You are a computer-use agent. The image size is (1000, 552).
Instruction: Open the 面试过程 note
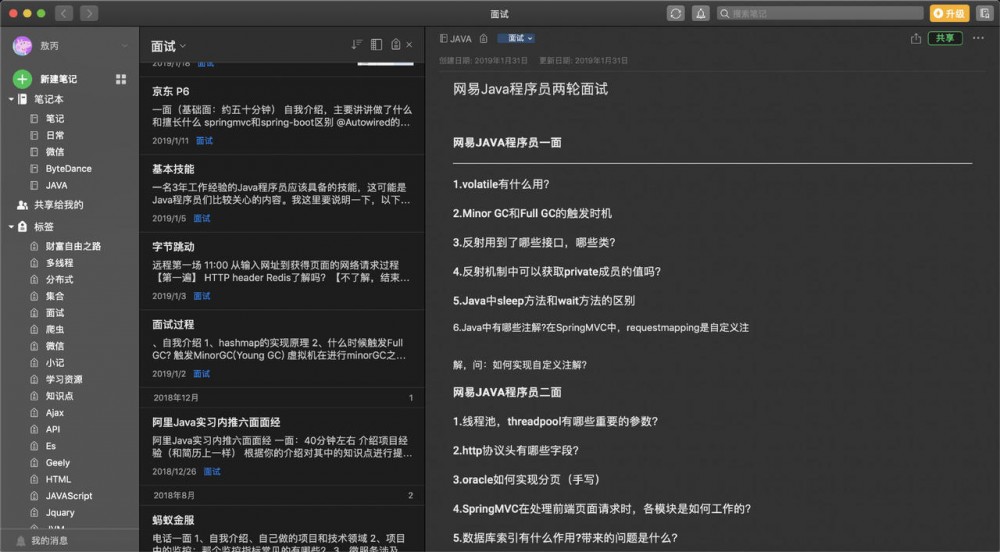click(x=282, y=349)
